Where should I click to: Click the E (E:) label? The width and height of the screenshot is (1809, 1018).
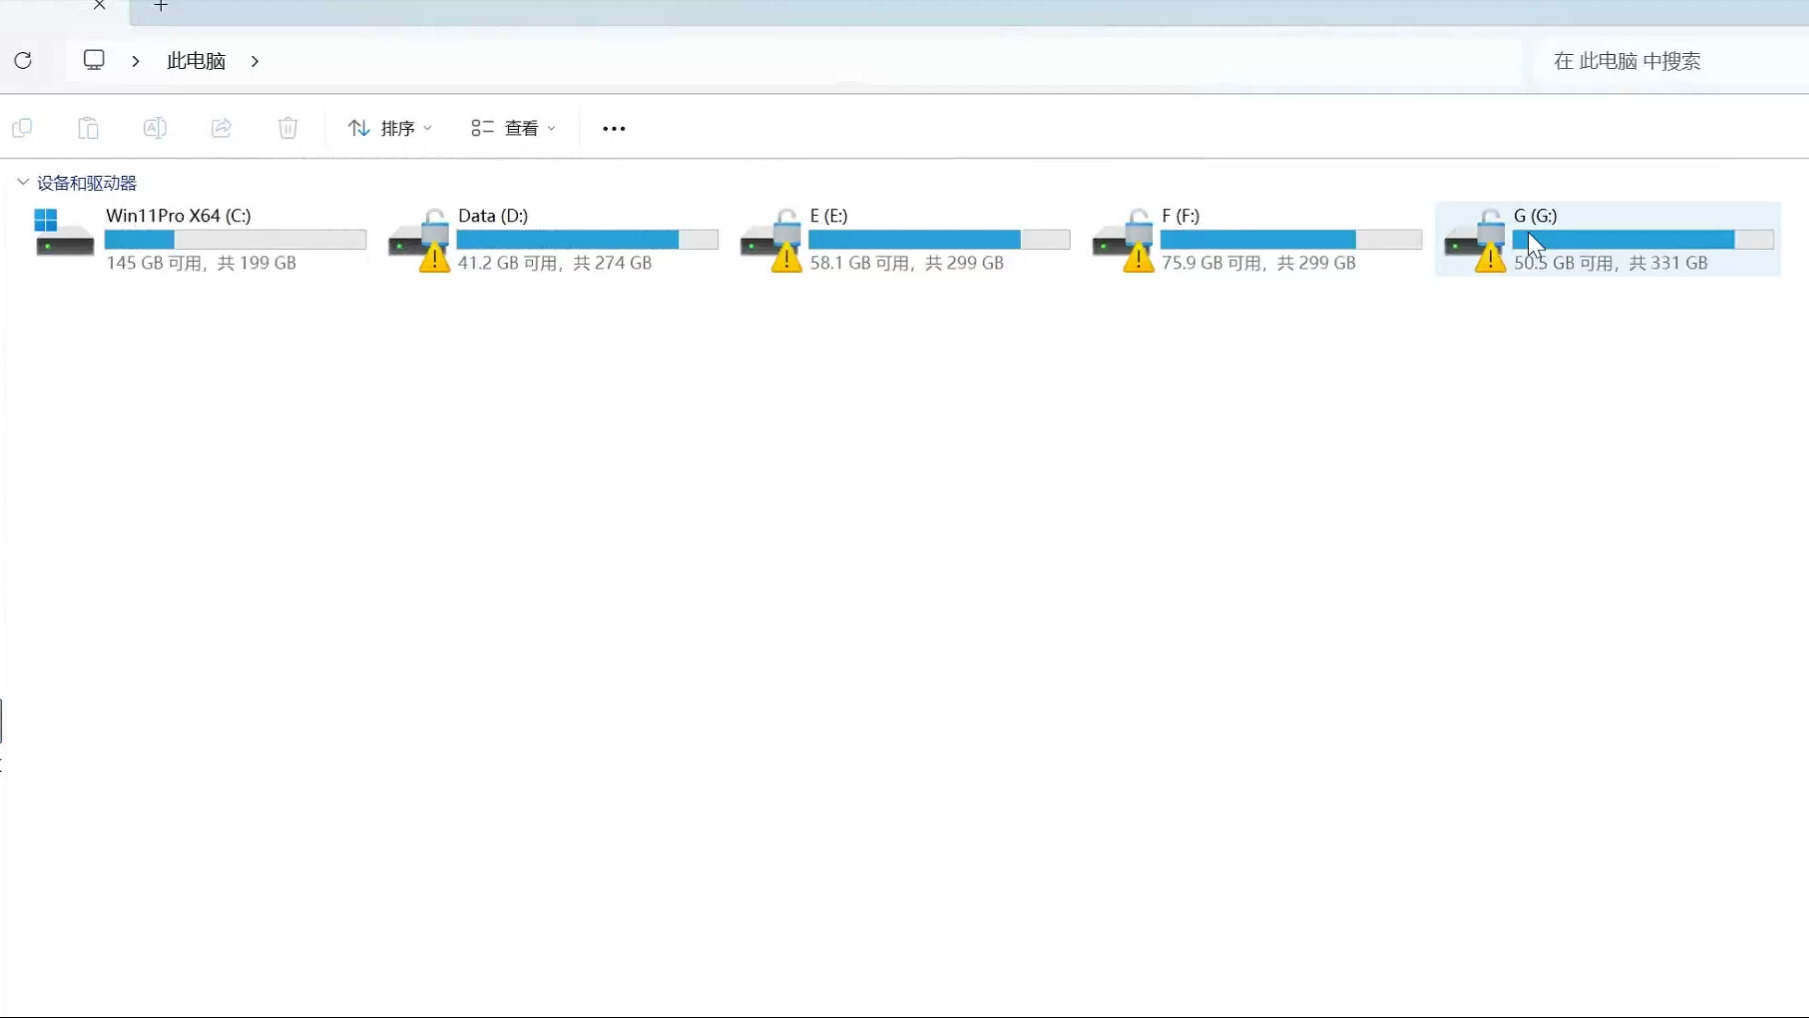[x=829, y=216]
